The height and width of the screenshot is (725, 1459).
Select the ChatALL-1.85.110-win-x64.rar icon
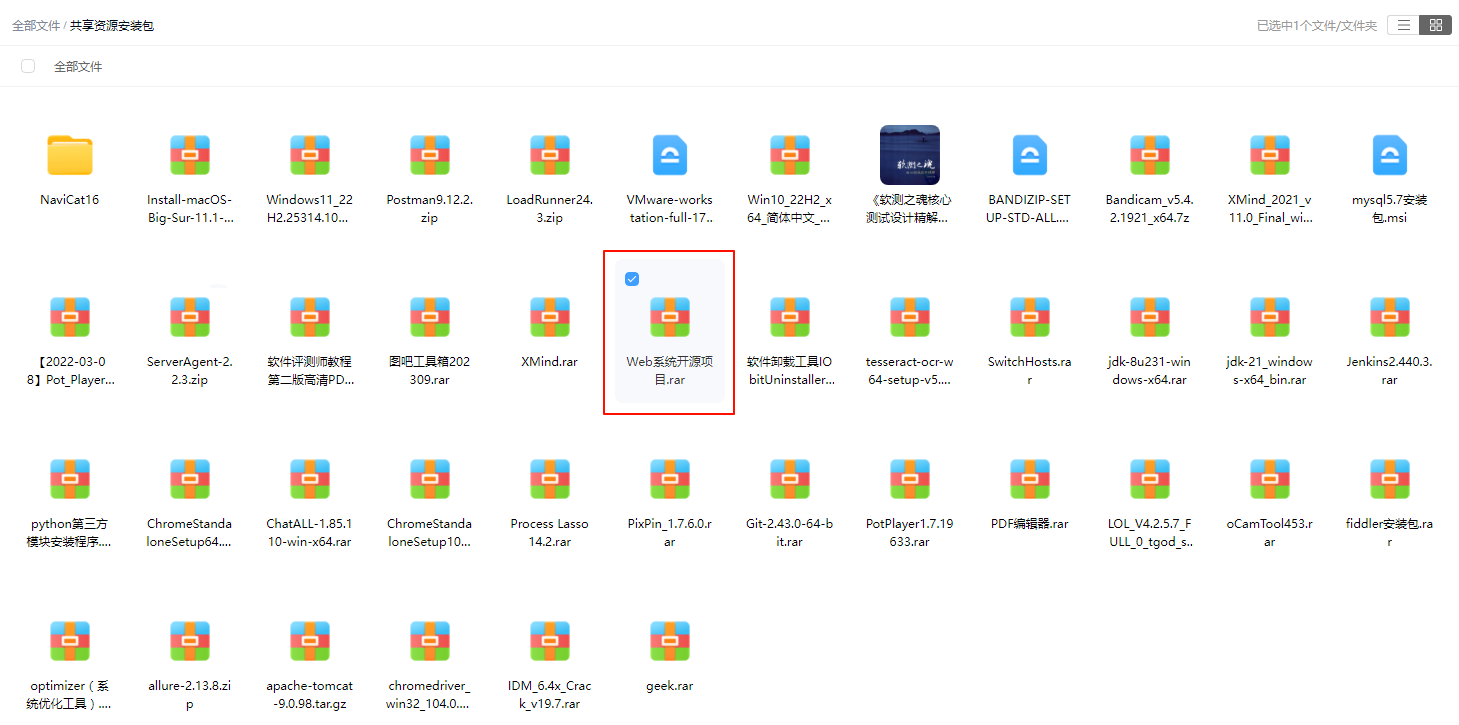[x=310, y=479]
